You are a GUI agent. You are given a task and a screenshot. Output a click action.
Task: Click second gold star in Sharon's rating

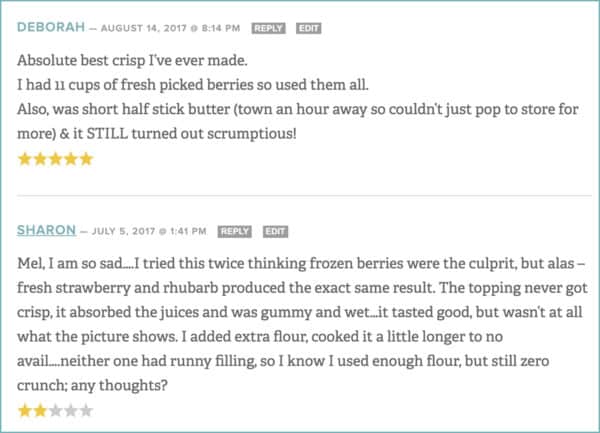[40, 410]
